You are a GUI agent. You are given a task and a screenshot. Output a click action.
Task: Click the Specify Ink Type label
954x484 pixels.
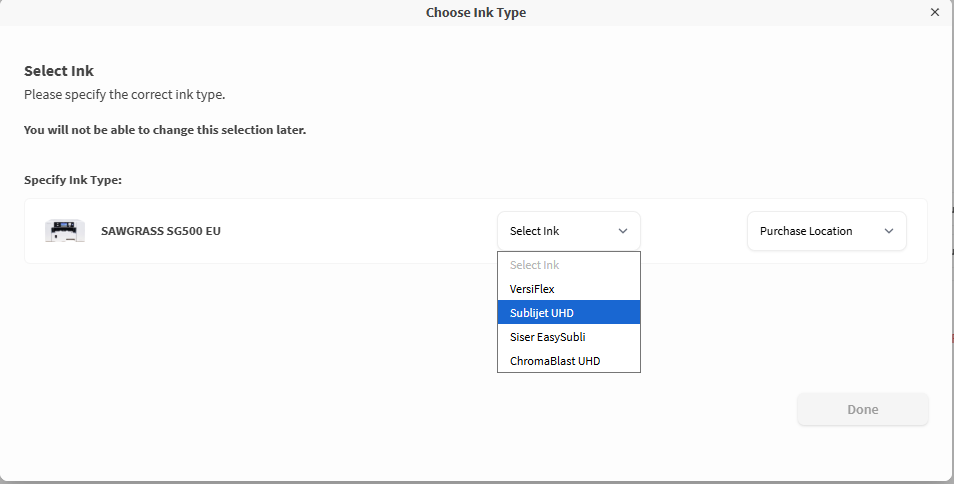73,180
